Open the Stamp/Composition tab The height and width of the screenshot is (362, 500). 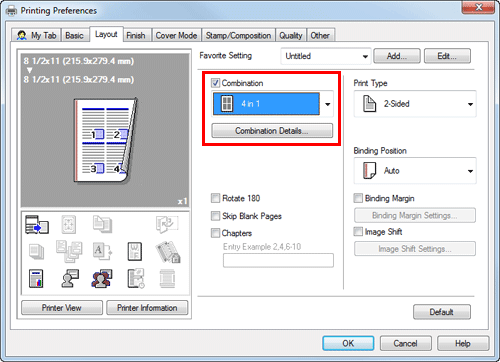[238, 35]
